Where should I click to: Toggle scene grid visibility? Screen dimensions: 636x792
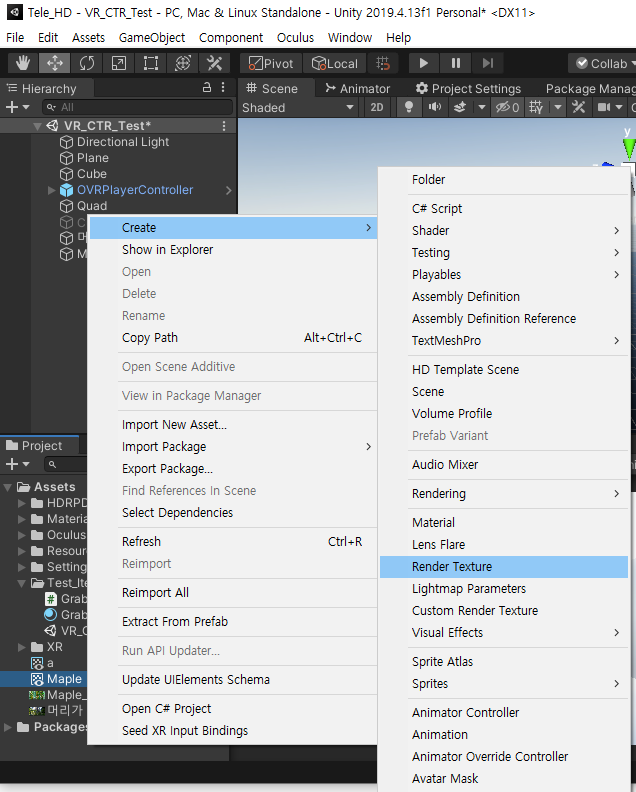(x=536, y=107)
